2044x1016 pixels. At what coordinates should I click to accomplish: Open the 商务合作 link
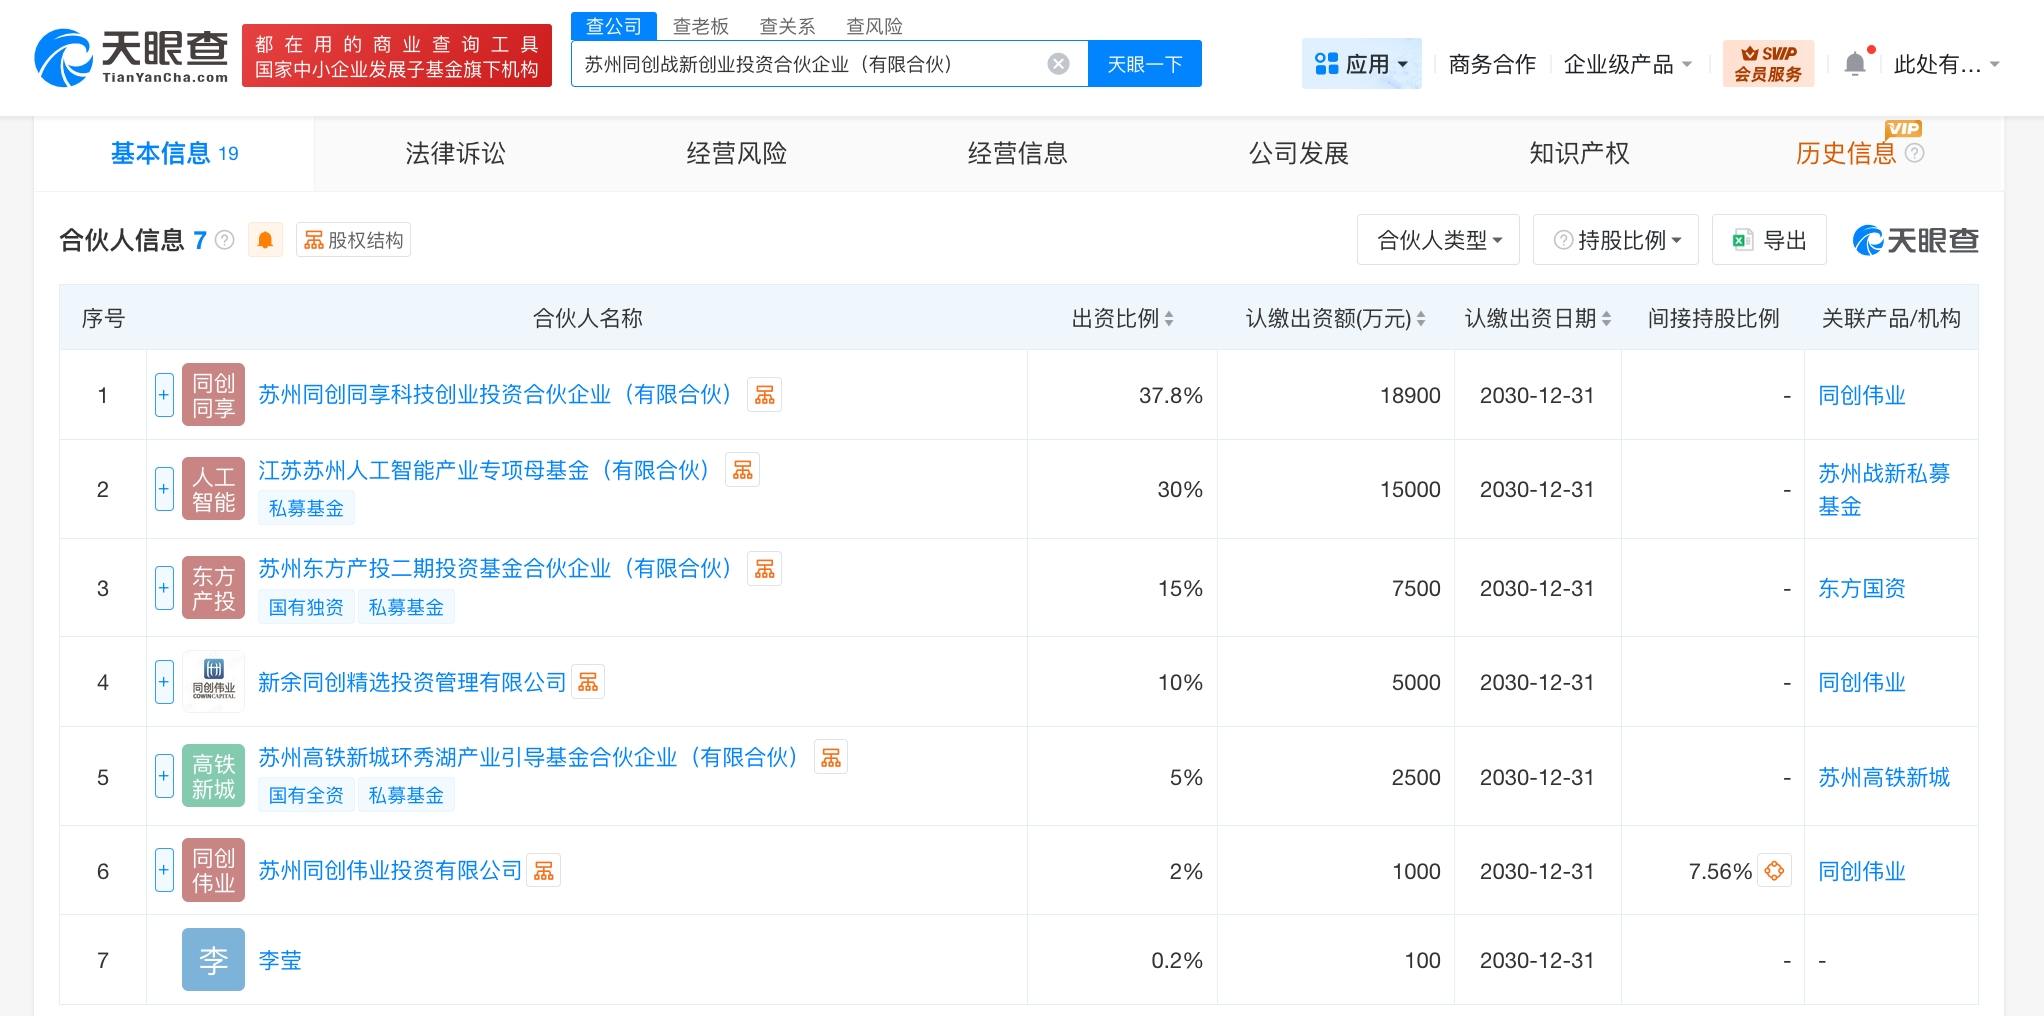pyautogui.click(x=1492, y=64)
